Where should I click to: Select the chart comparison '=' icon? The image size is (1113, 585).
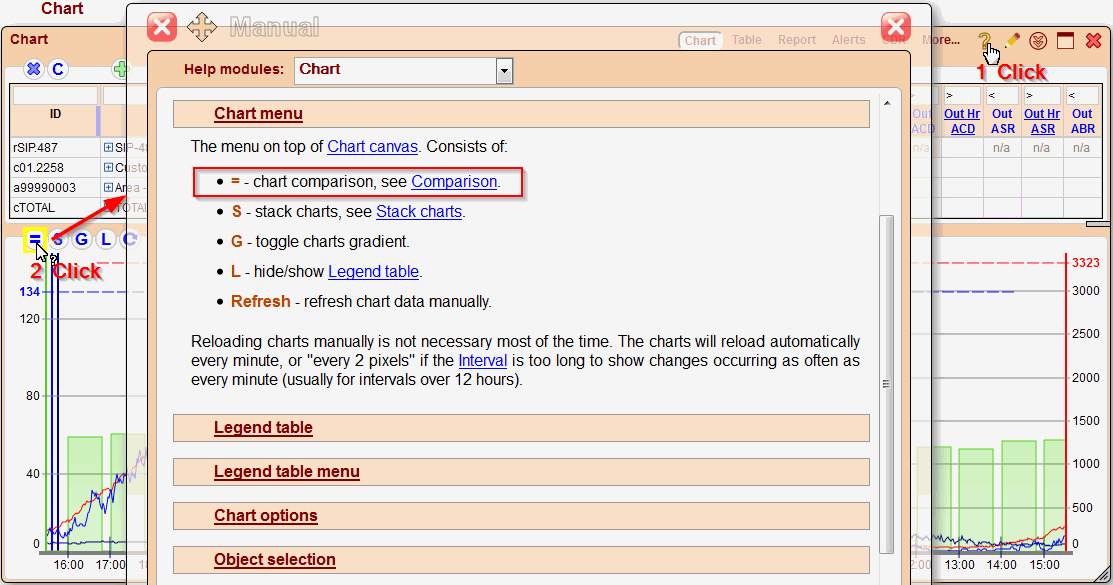click(35, 239)
